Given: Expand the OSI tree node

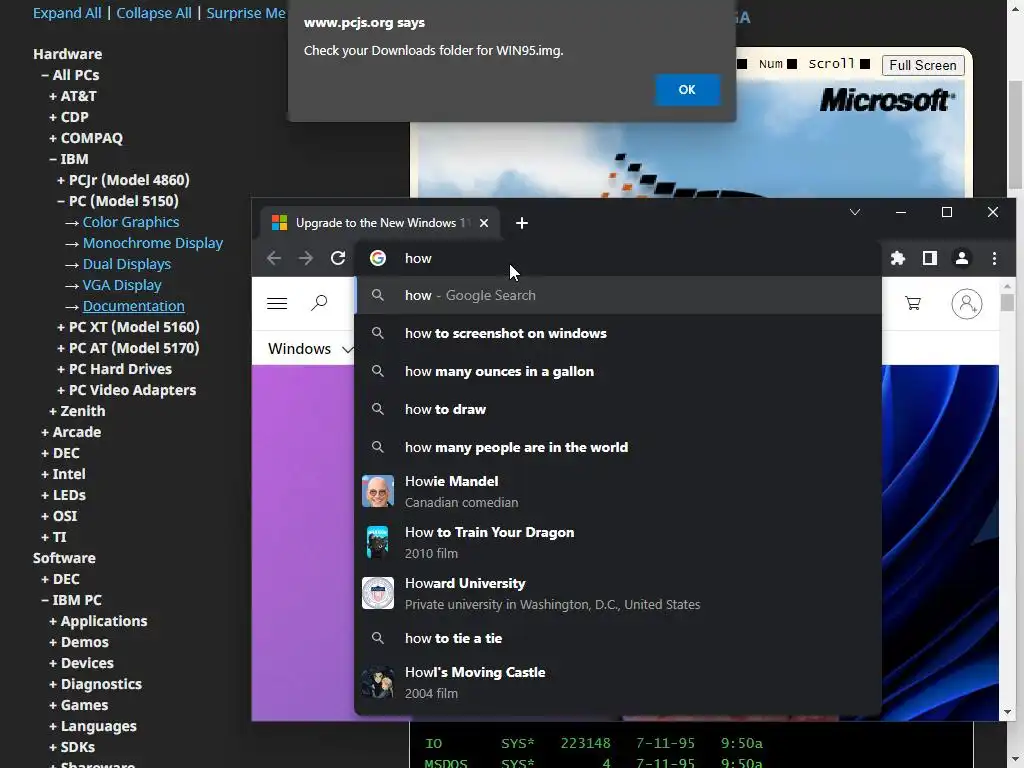Looking at the screenshot, I should (x=59, y=516).
